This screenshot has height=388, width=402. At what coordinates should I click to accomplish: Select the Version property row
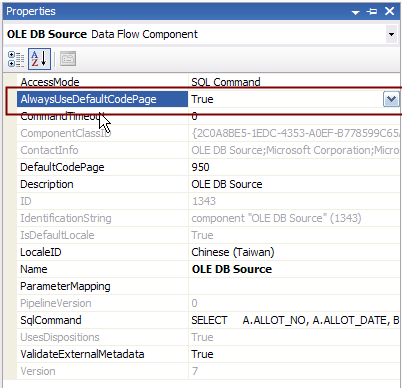pyautogui.click(x=208, y=371)
